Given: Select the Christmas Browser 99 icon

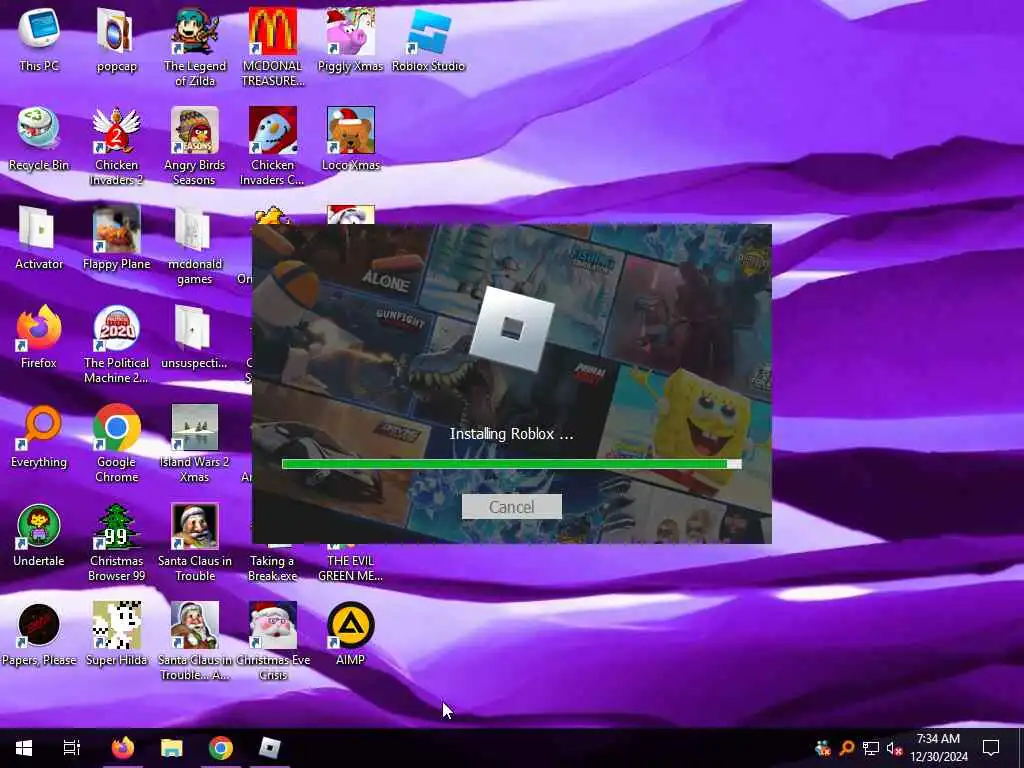Looking at the screenshot, I should (x=116, y=543).
